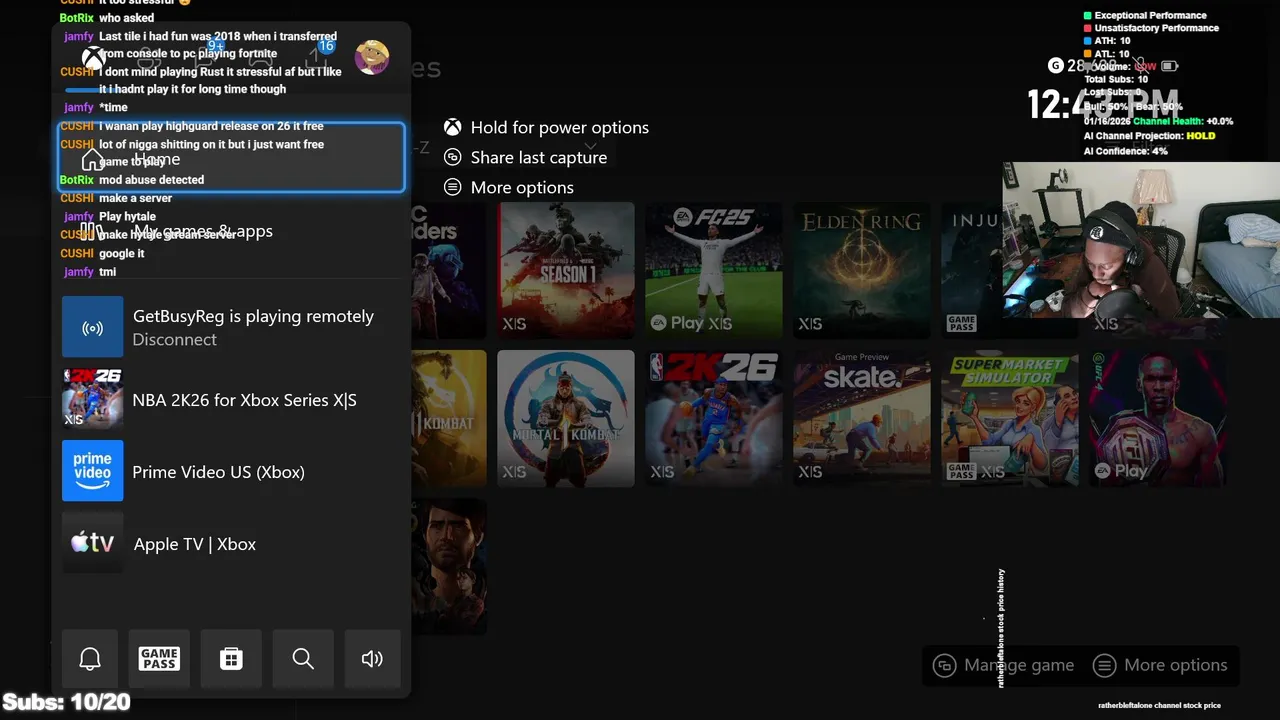Open the Game Pass button in guide
Viewport: 1280px width, 720px height.
159,658
